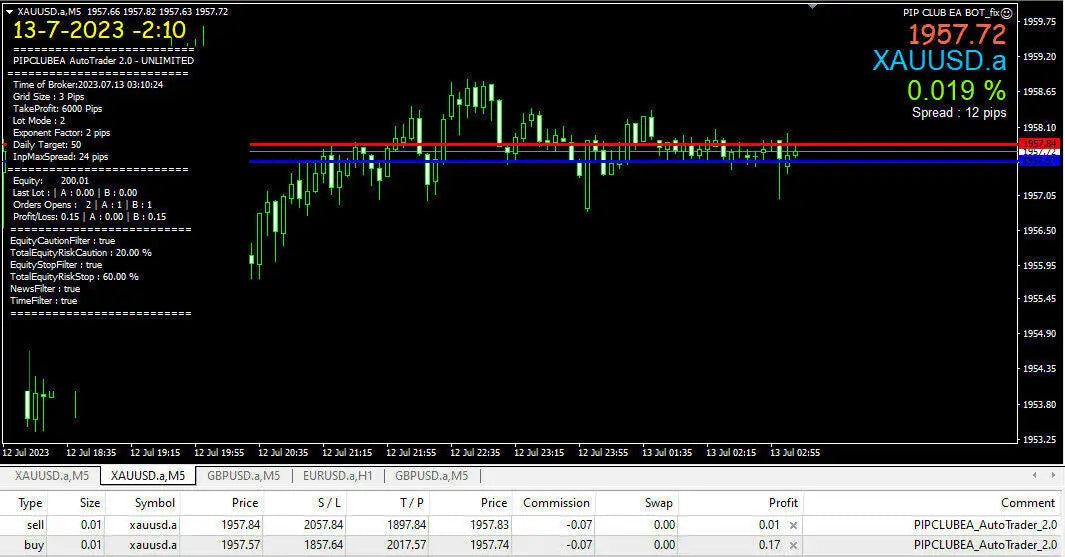Click the buy order profit 0.17
The image size is (1065, 557).
769,545
